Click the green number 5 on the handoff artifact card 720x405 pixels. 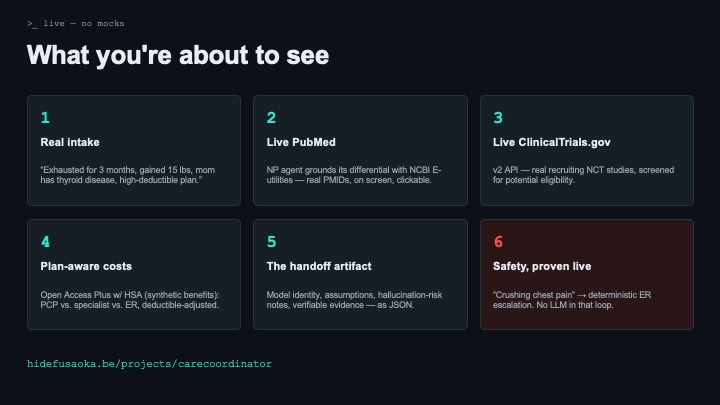click(x=271, y=242)
